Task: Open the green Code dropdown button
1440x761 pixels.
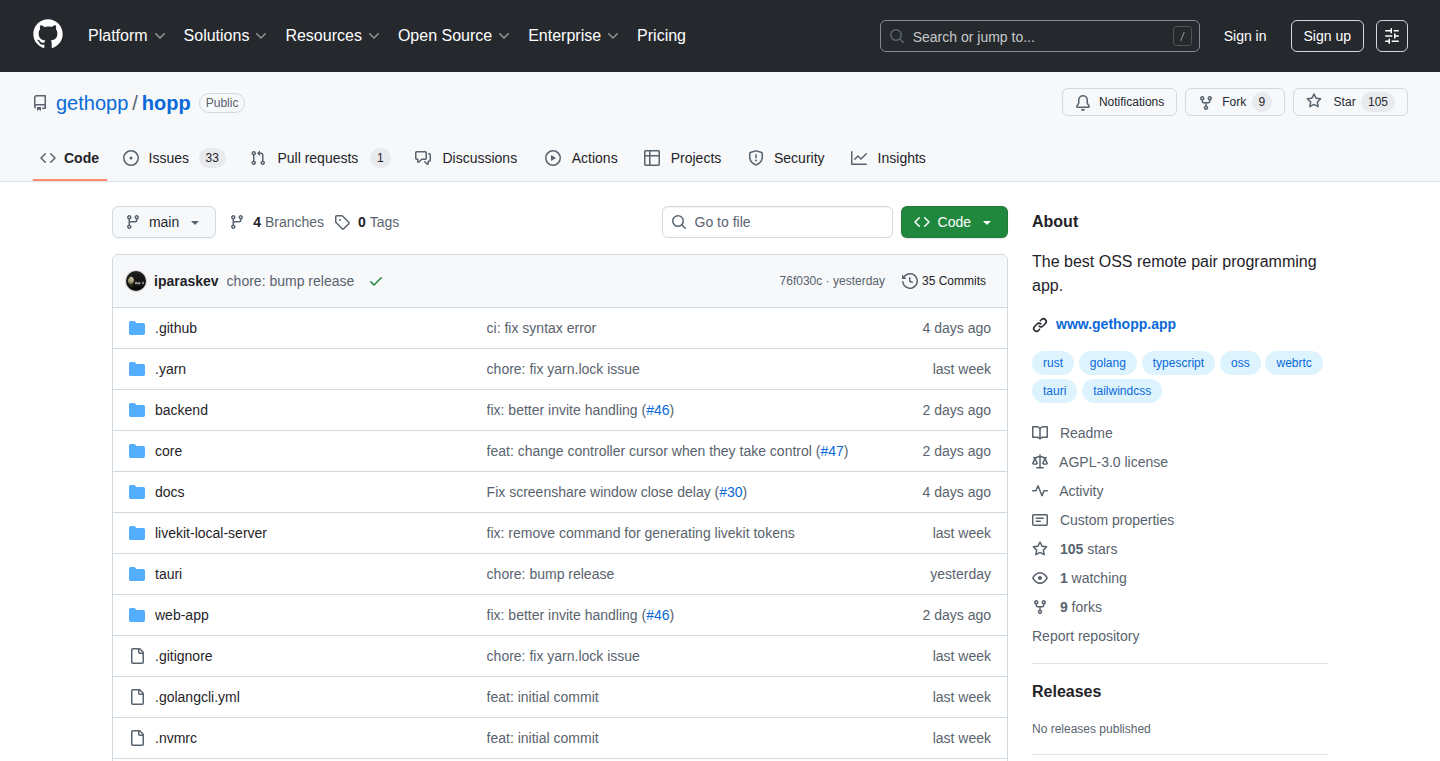Action: coord(954,222)
